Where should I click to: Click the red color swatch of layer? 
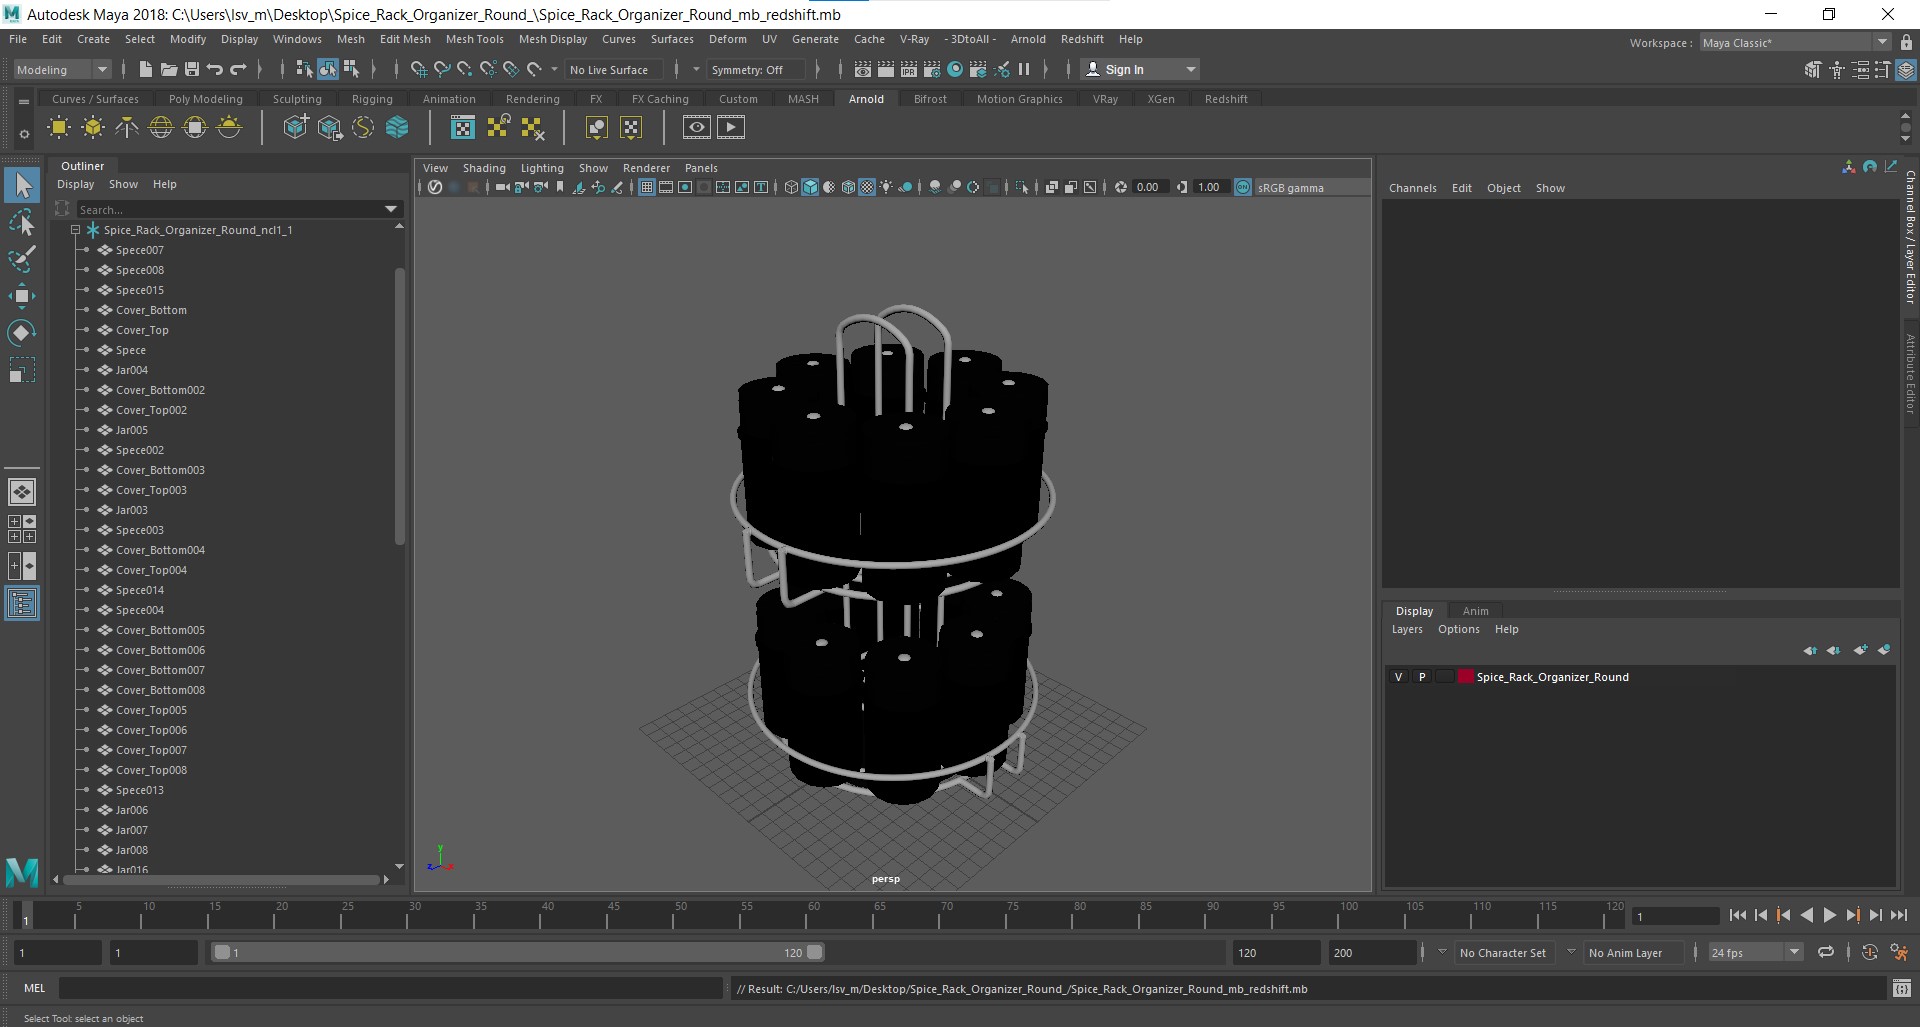(x=1466, y=677)
